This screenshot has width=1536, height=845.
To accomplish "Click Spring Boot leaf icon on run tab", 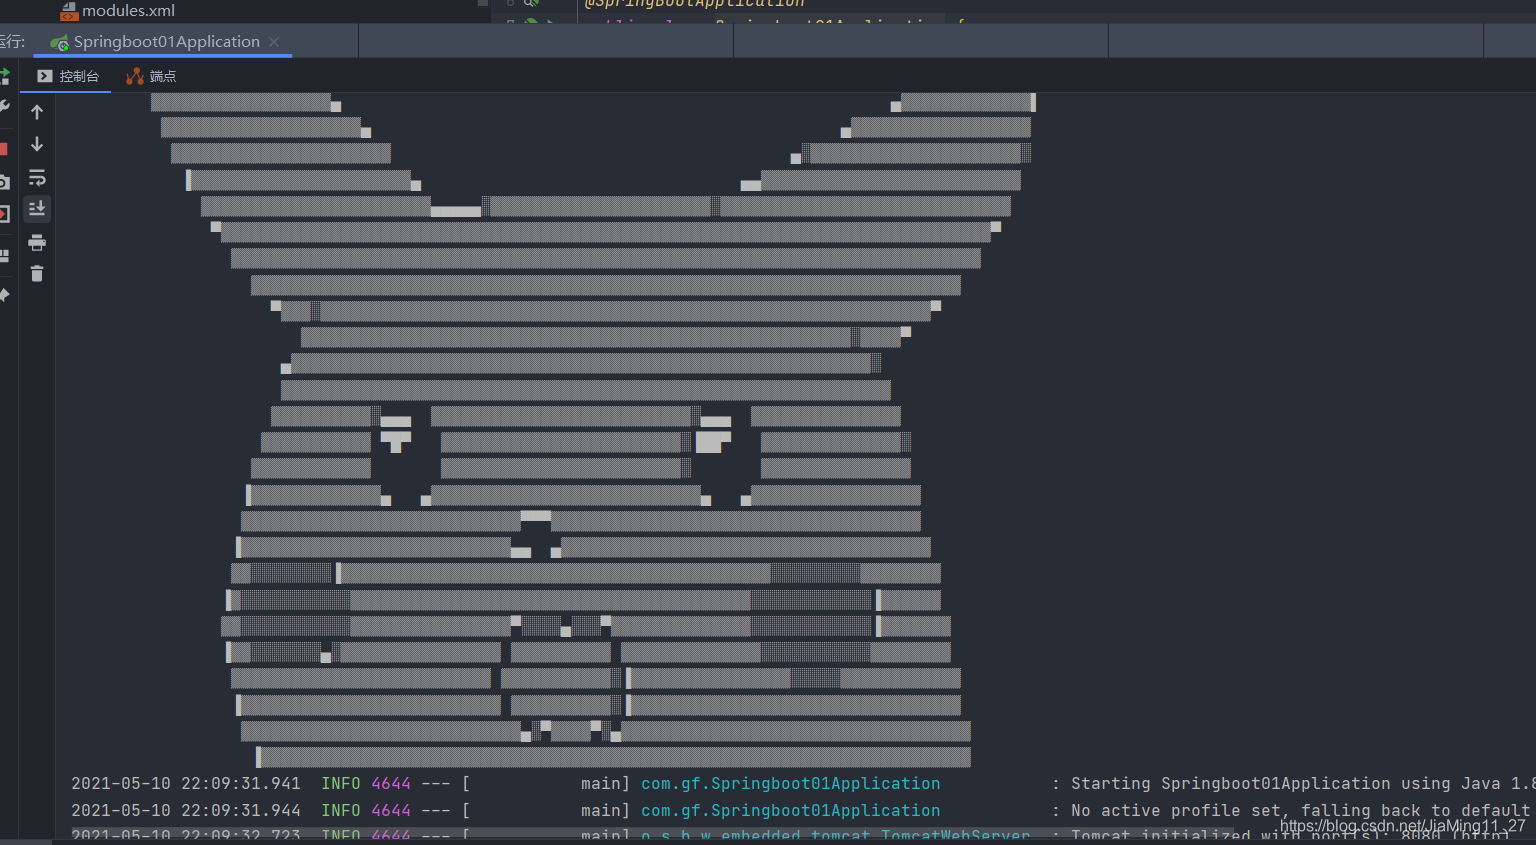I will (60, 43).
